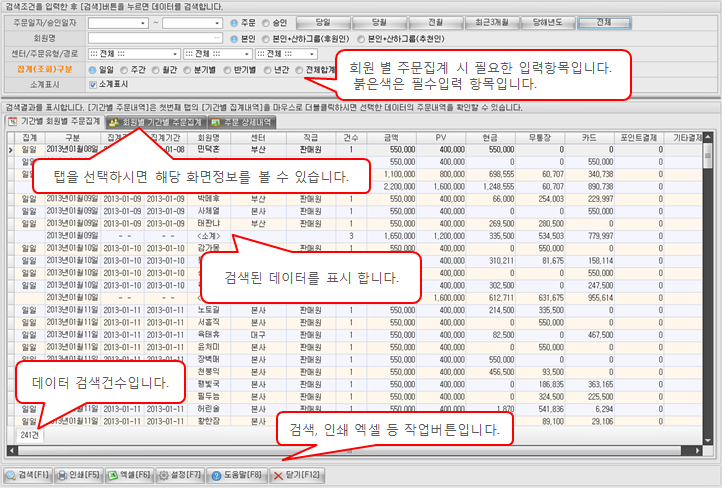Viewport: 722px width, 489px height.
Task: Select the 승인 date radio button
Action: [x=266, y=23]
